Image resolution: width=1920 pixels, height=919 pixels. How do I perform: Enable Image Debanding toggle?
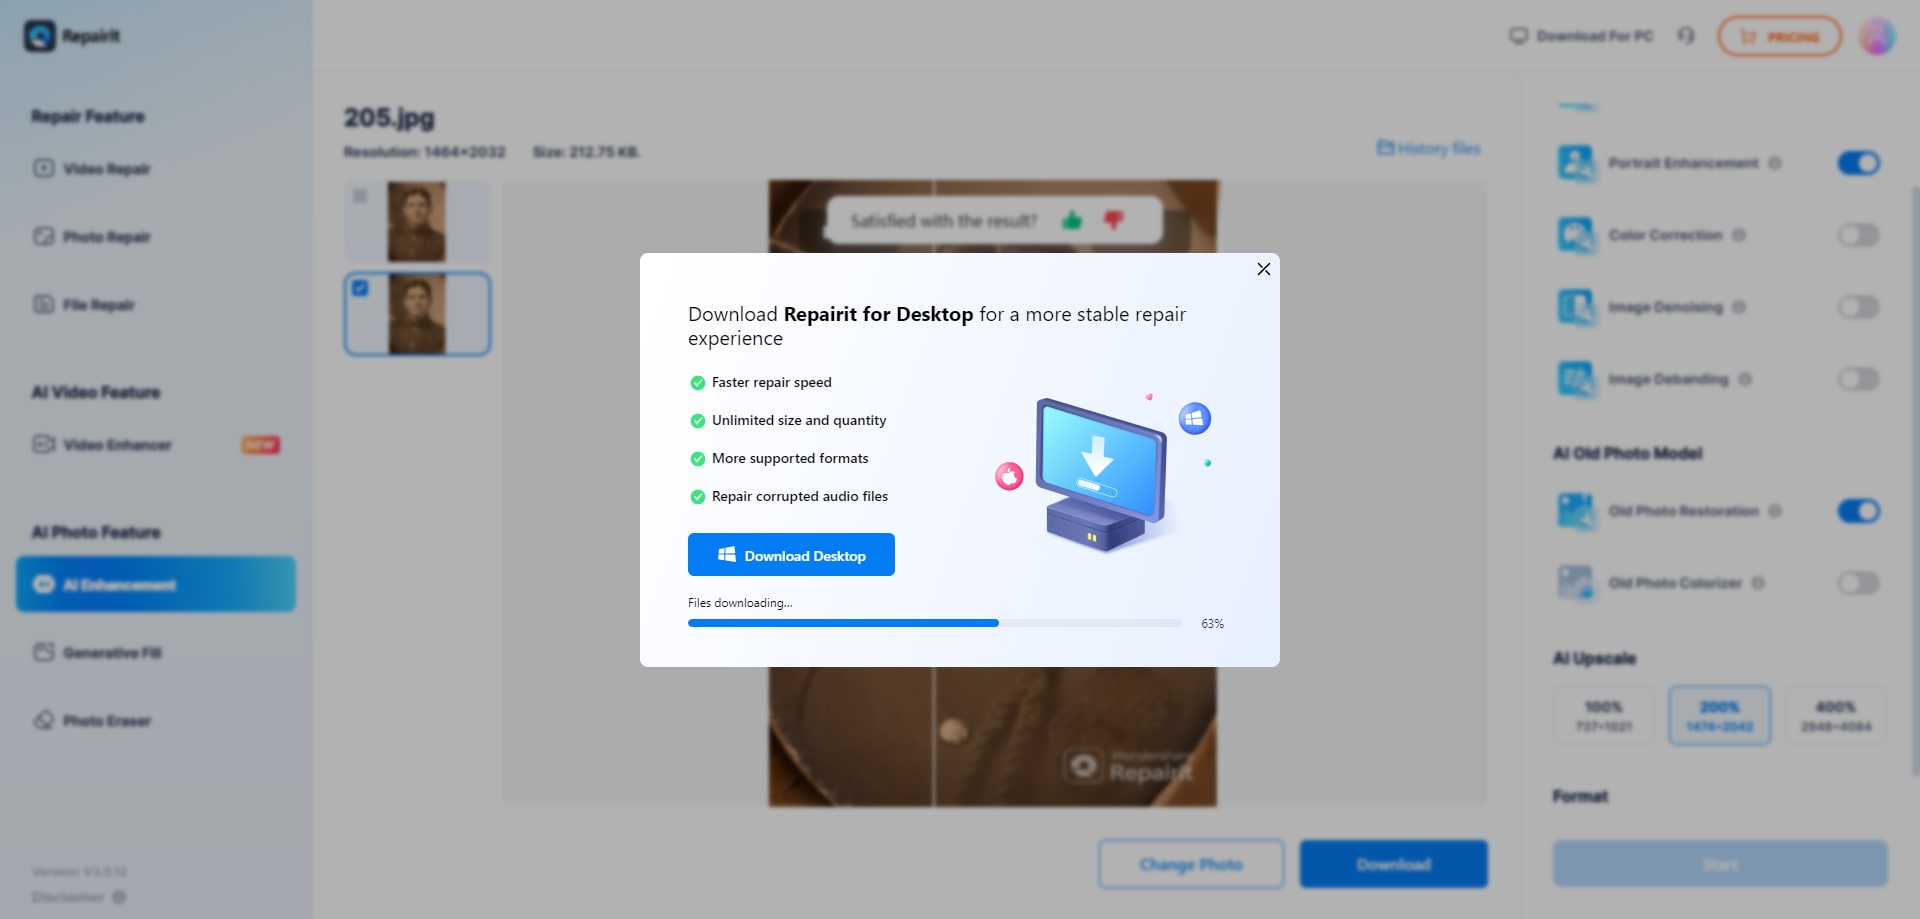tap(1859, 379)
